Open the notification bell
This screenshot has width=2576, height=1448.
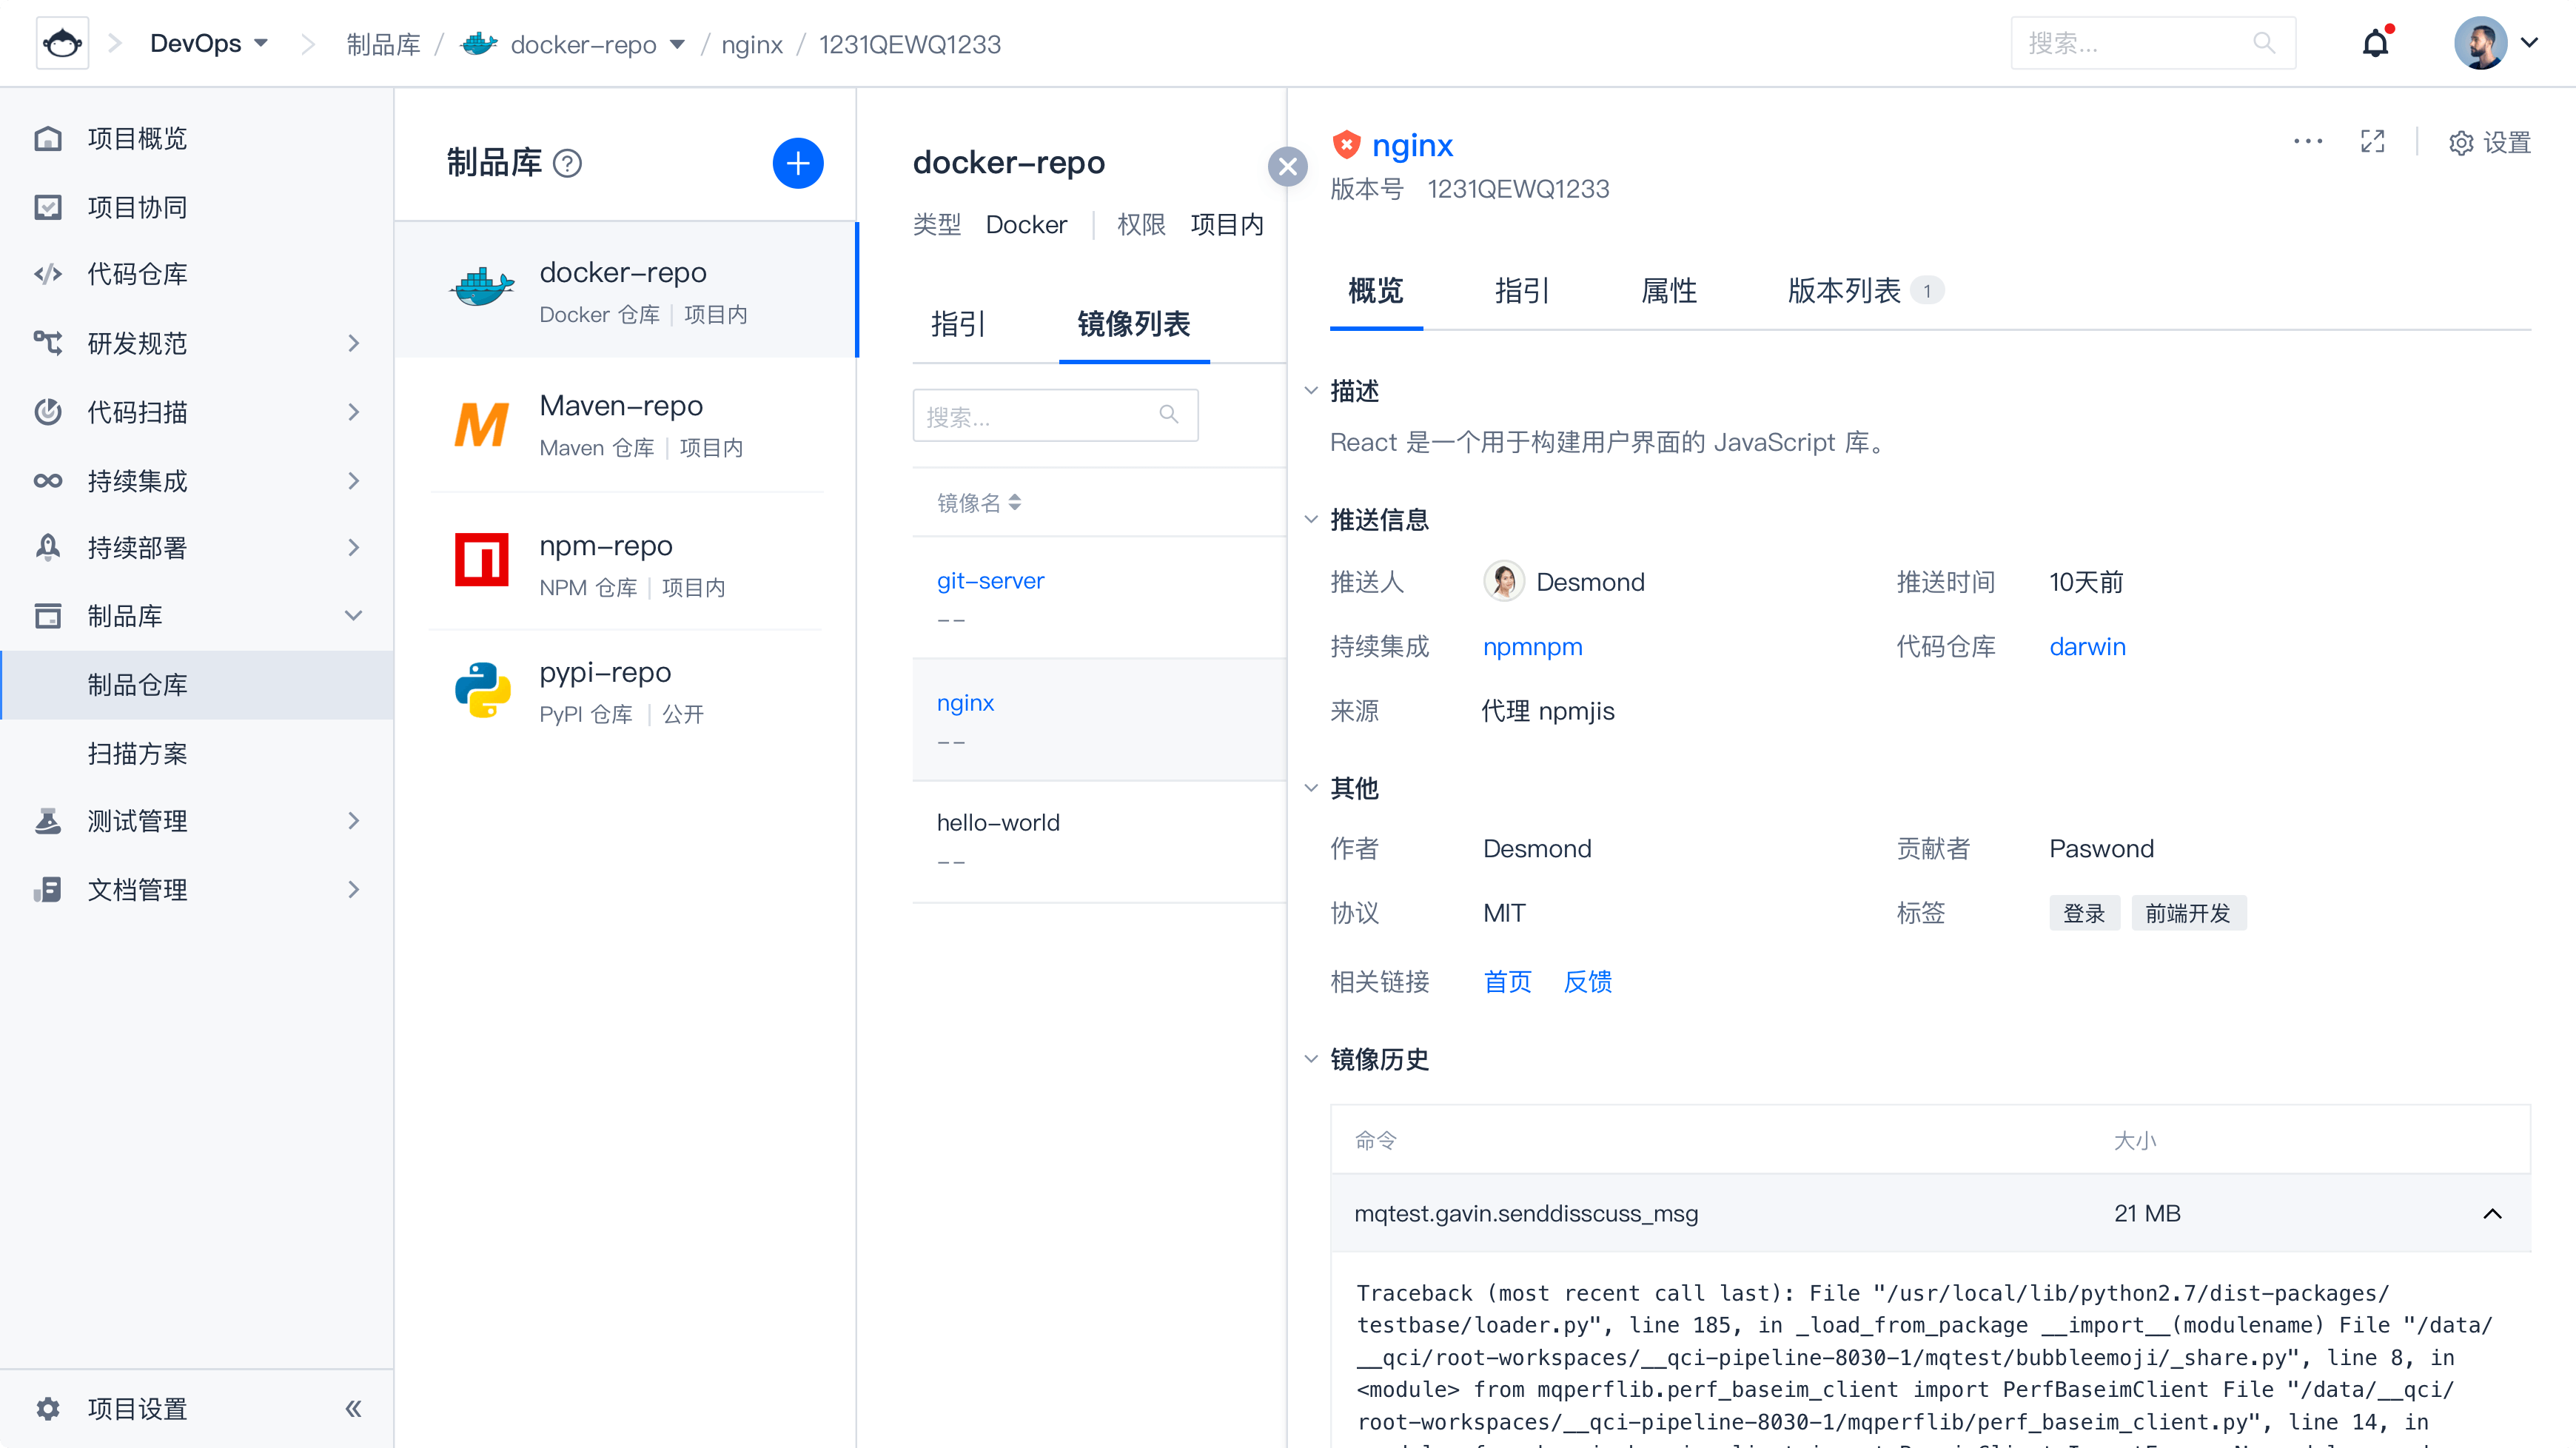(x=2375, y=43)
